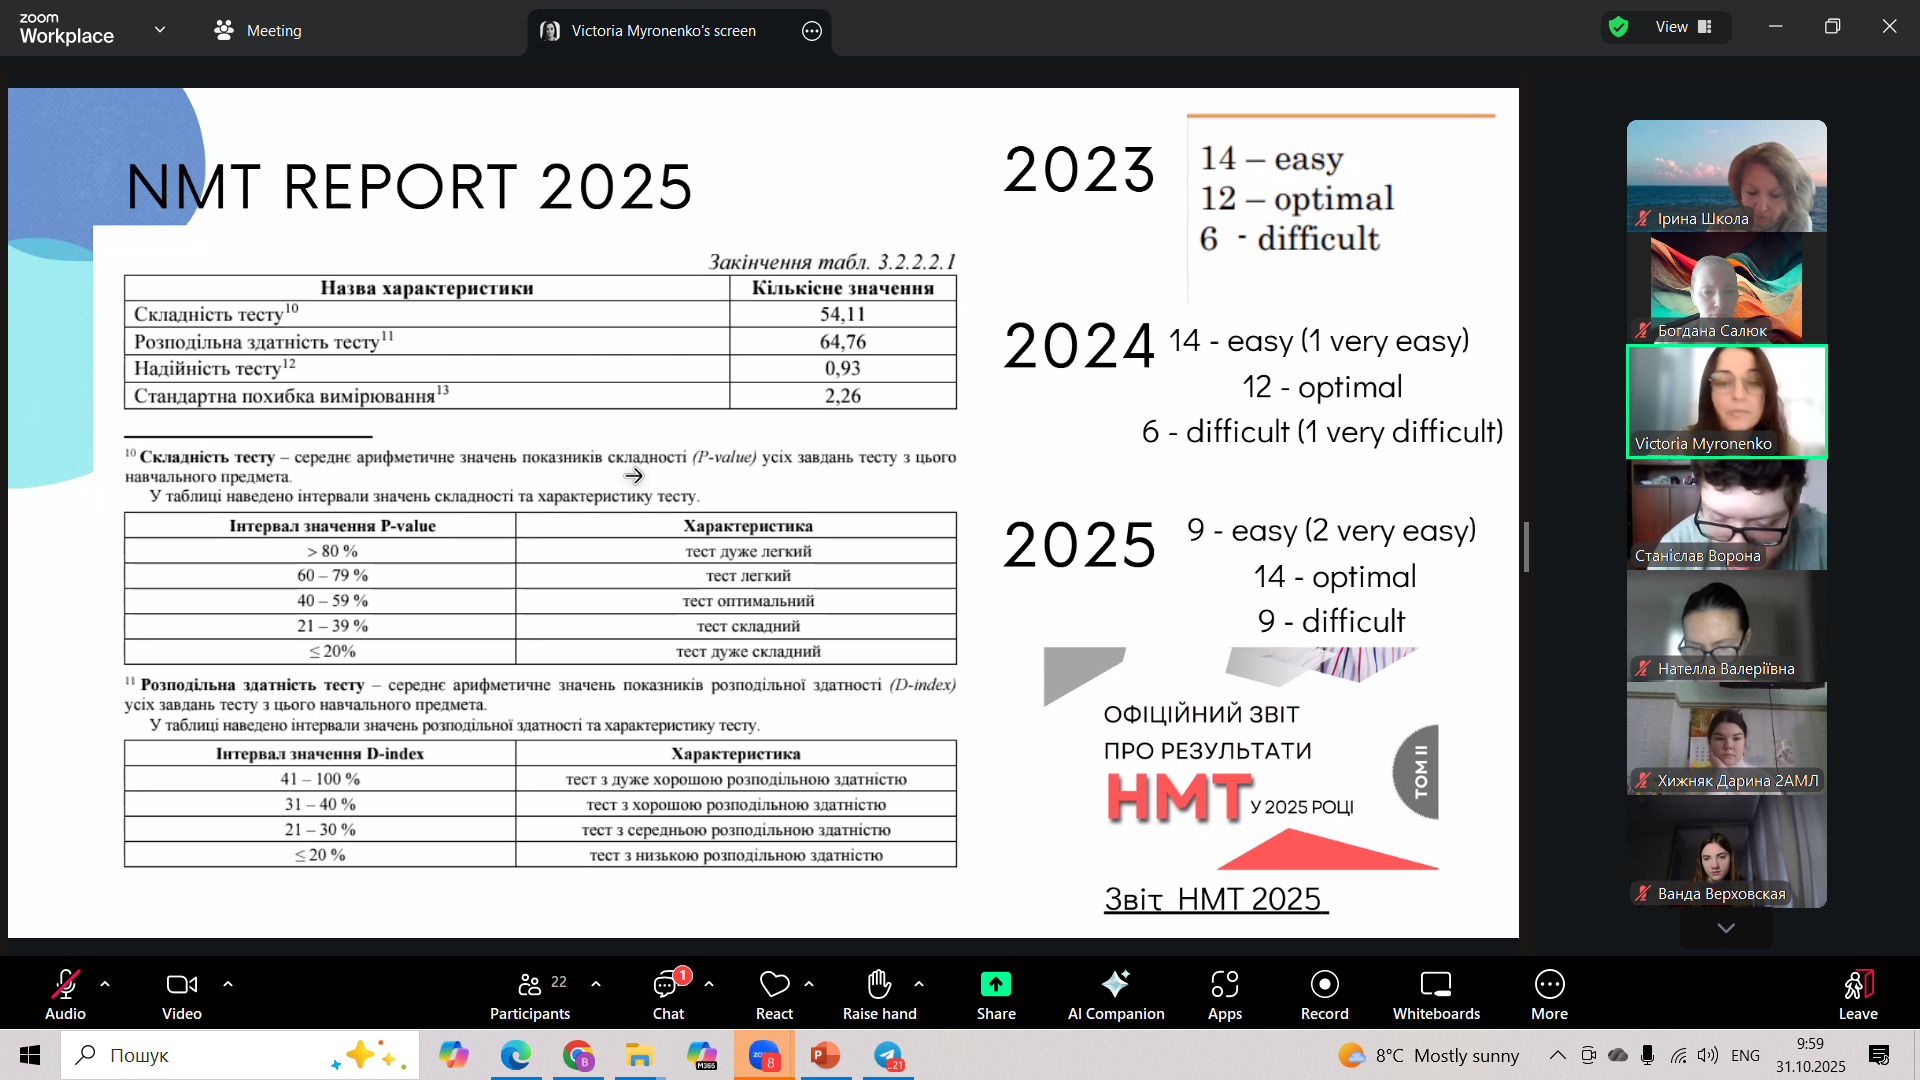The height and width of the screenshot is (1080, 1920).
Task: Toggle the Video camera on
Action: tap(181, 985)
